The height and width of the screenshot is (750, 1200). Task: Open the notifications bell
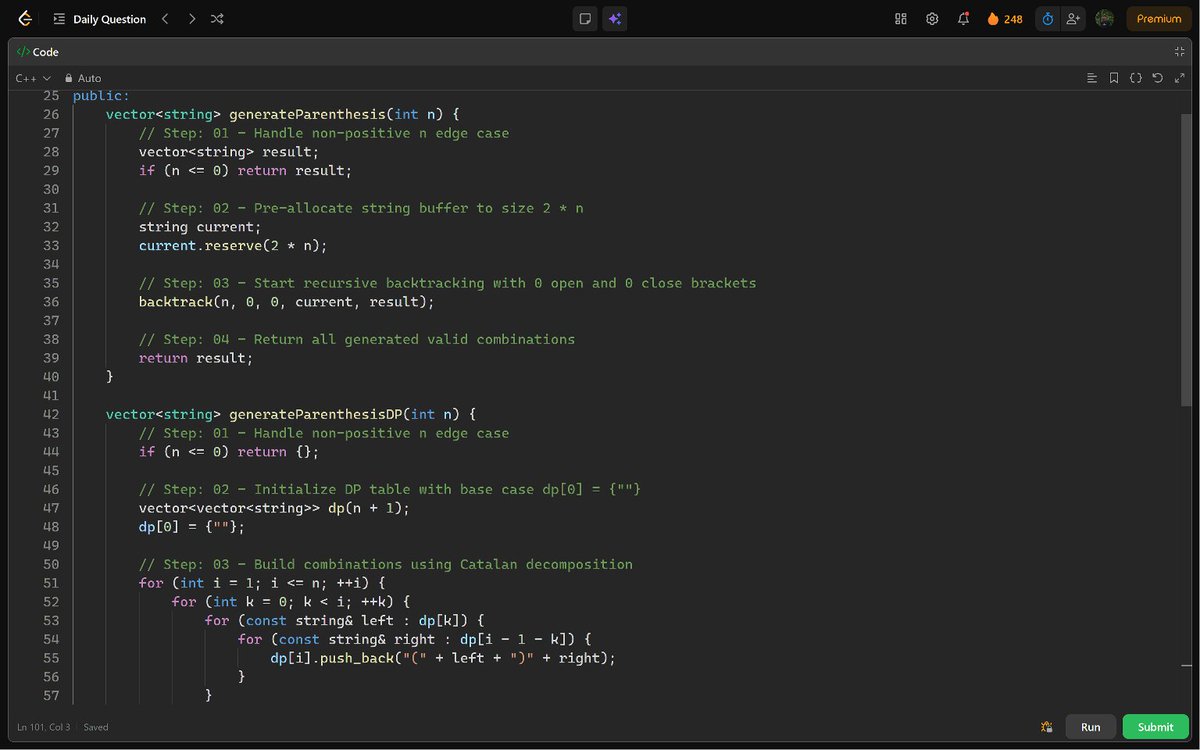tap(963, 19)
